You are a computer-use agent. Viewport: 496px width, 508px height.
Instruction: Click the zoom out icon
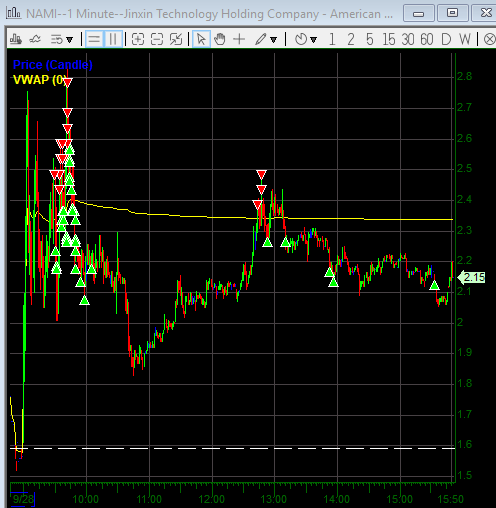tap(157, 39)
